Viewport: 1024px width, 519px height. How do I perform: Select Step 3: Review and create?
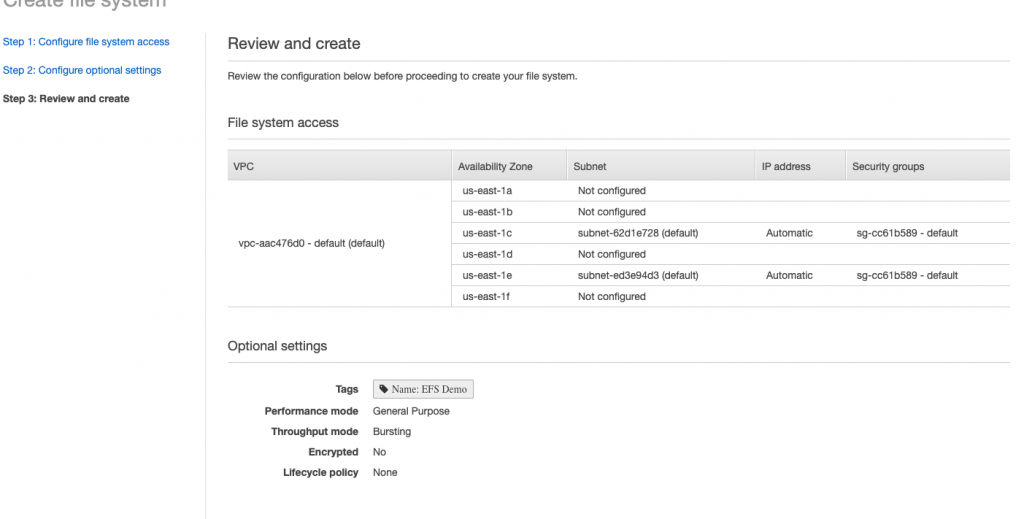coord(66,99)
